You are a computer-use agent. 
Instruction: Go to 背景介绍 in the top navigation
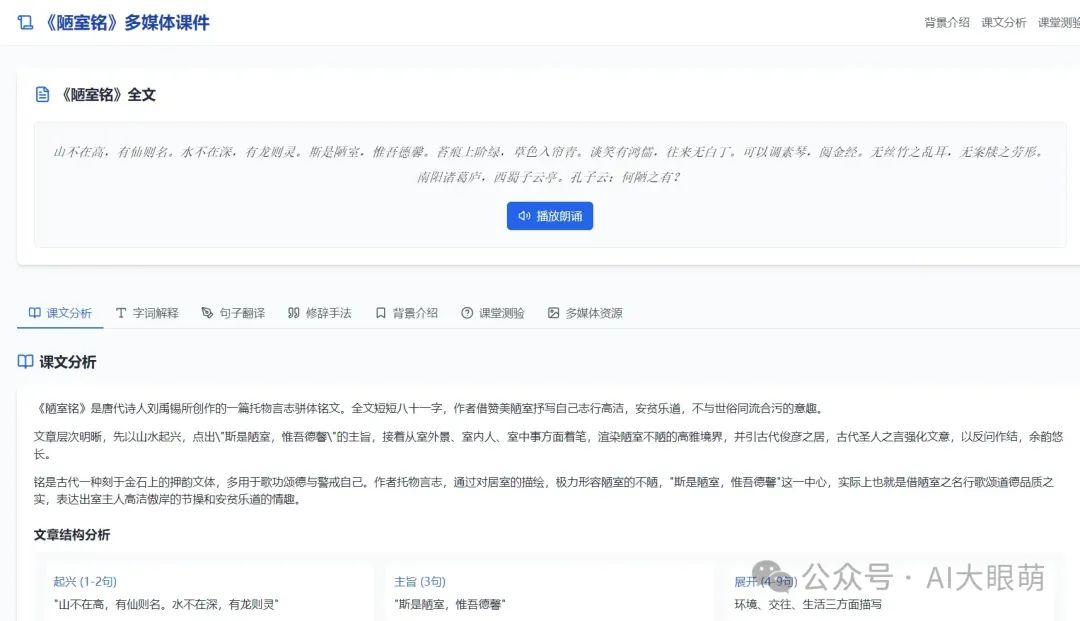pos(946,23)
